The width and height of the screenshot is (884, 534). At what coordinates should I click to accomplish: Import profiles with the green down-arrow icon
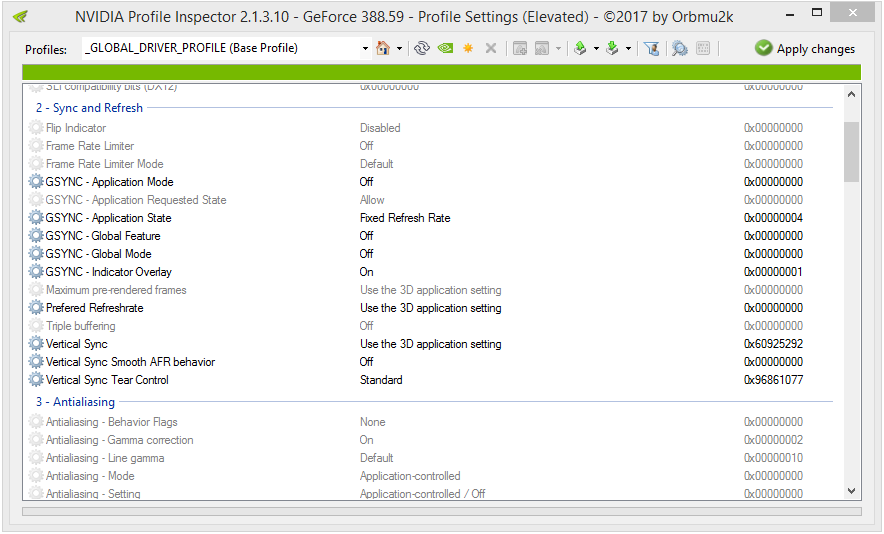pos(612,48)
